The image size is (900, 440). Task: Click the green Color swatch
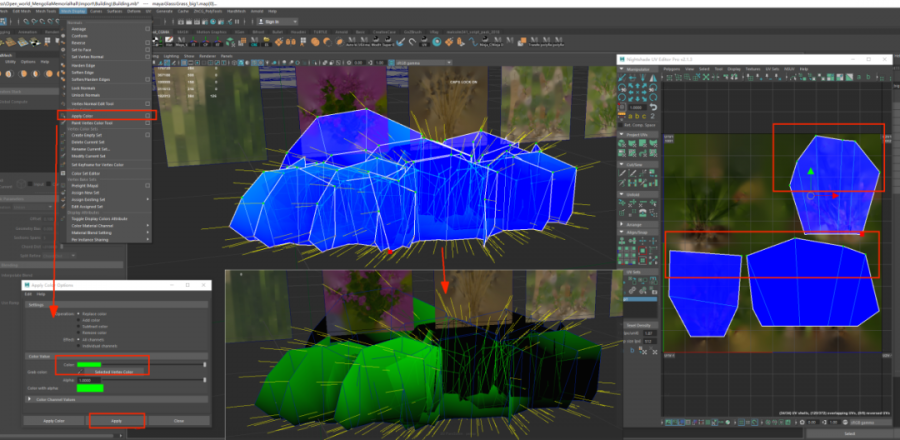(89, 364)
